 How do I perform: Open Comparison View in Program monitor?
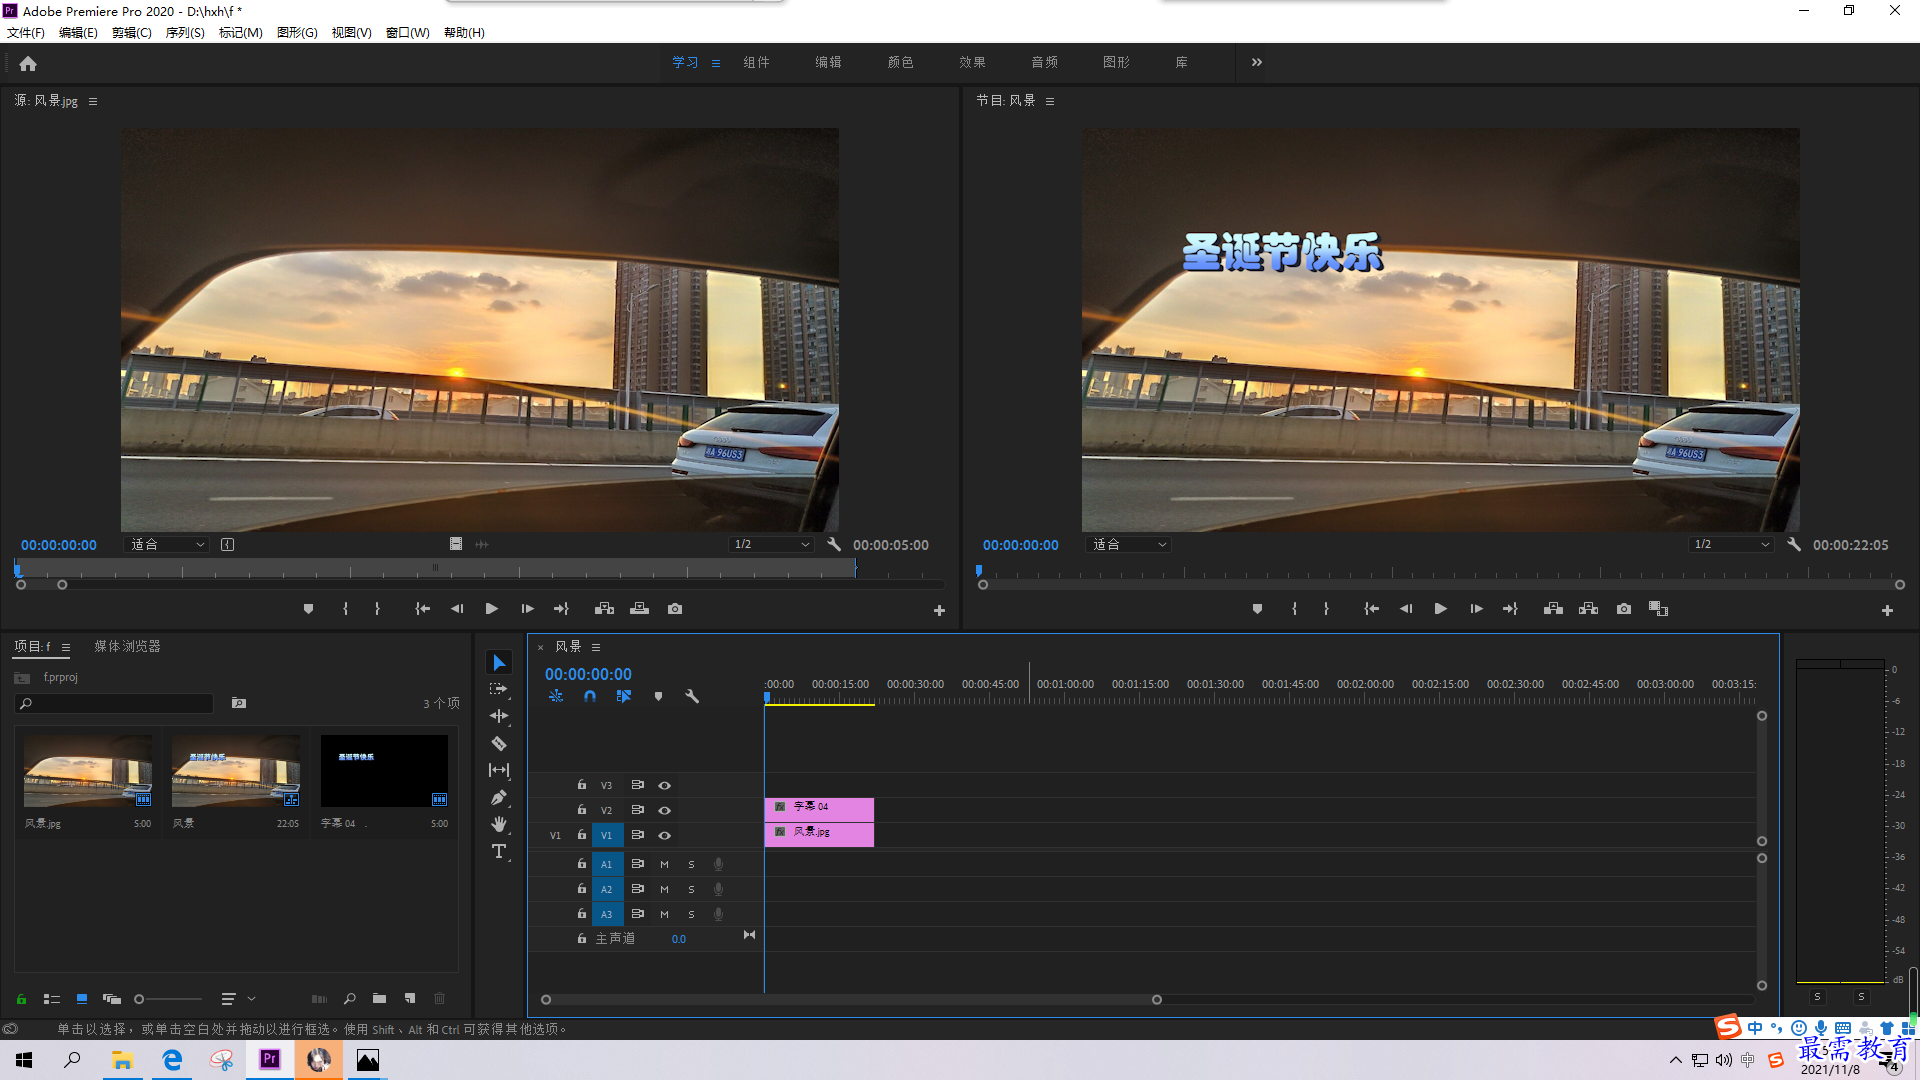pyautogui.click(x=1658, y=609)
